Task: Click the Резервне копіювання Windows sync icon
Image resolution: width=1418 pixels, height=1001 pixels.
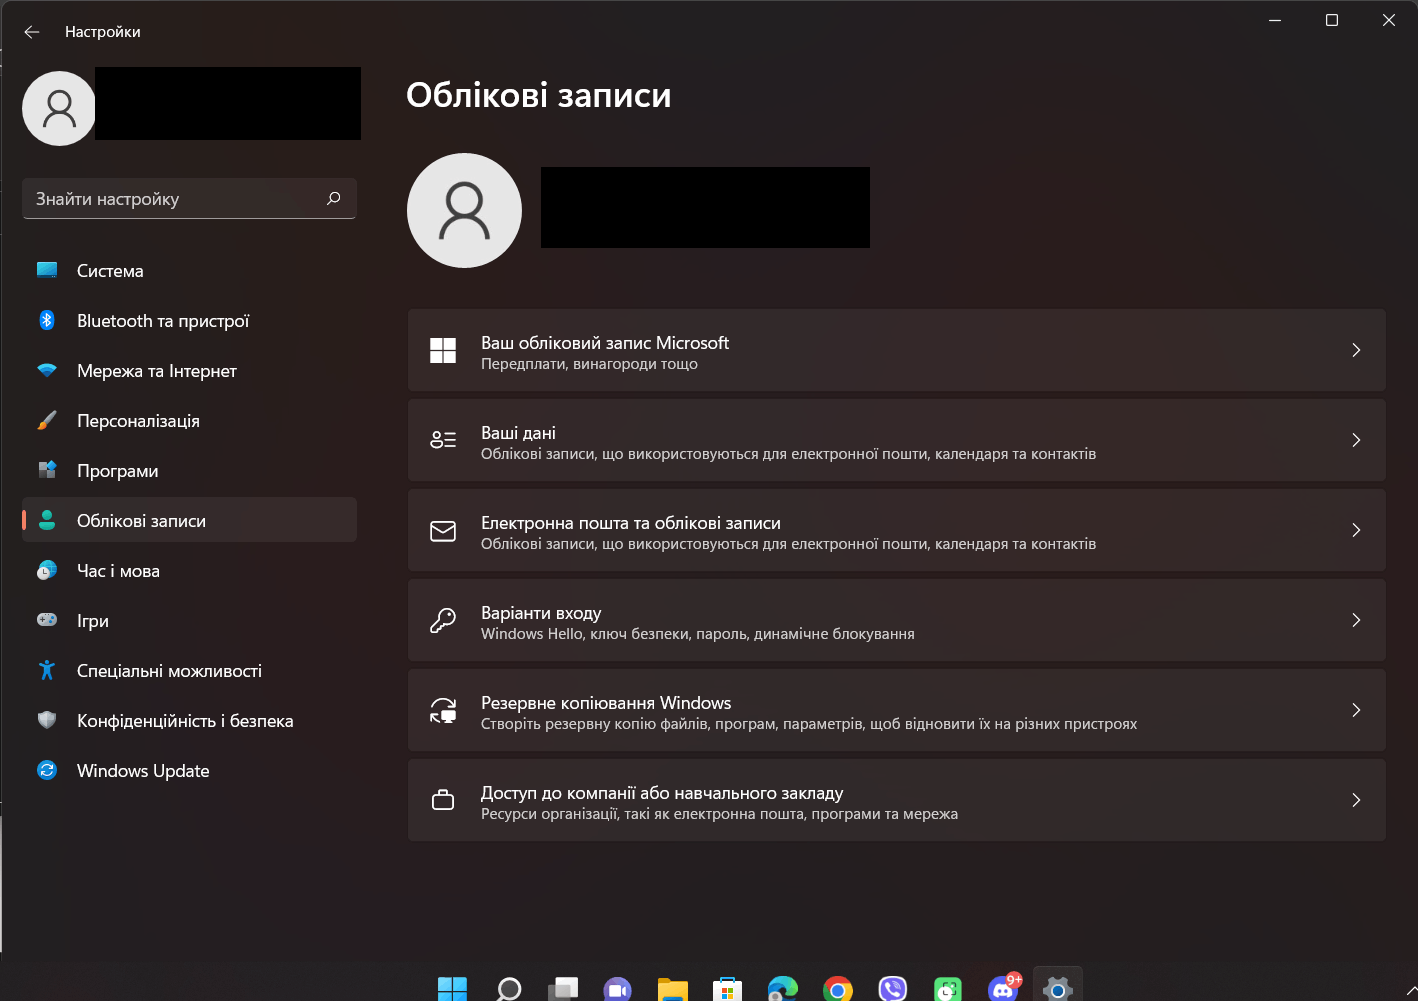Action: tap(443, 710)
